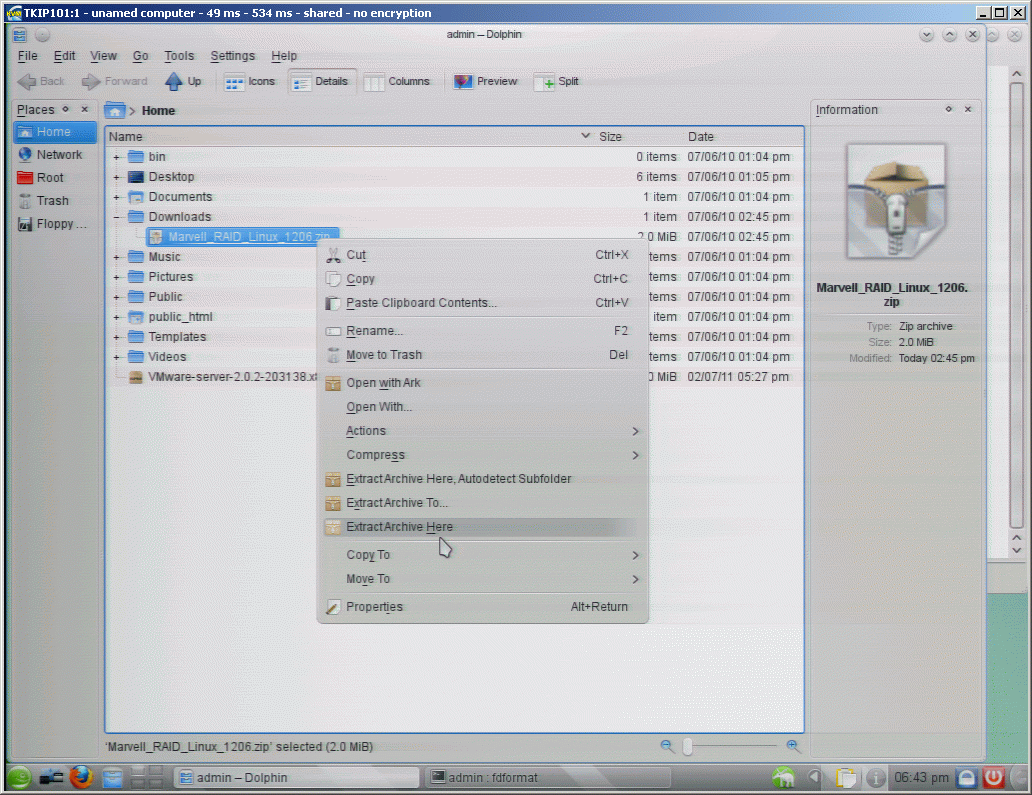Select the VMware-server archive file
The width and height of the screenshot is (1032, 795).
(223, 377)
